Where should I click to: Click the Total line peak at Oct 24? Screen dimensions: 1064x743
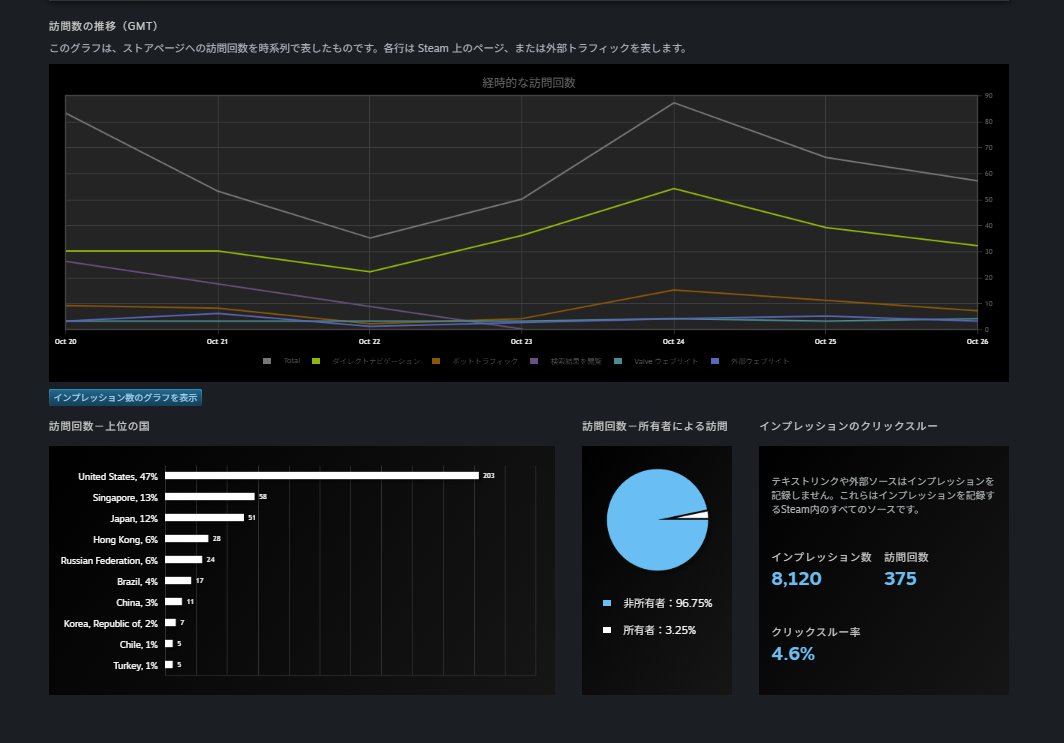(x=674, y=103)
